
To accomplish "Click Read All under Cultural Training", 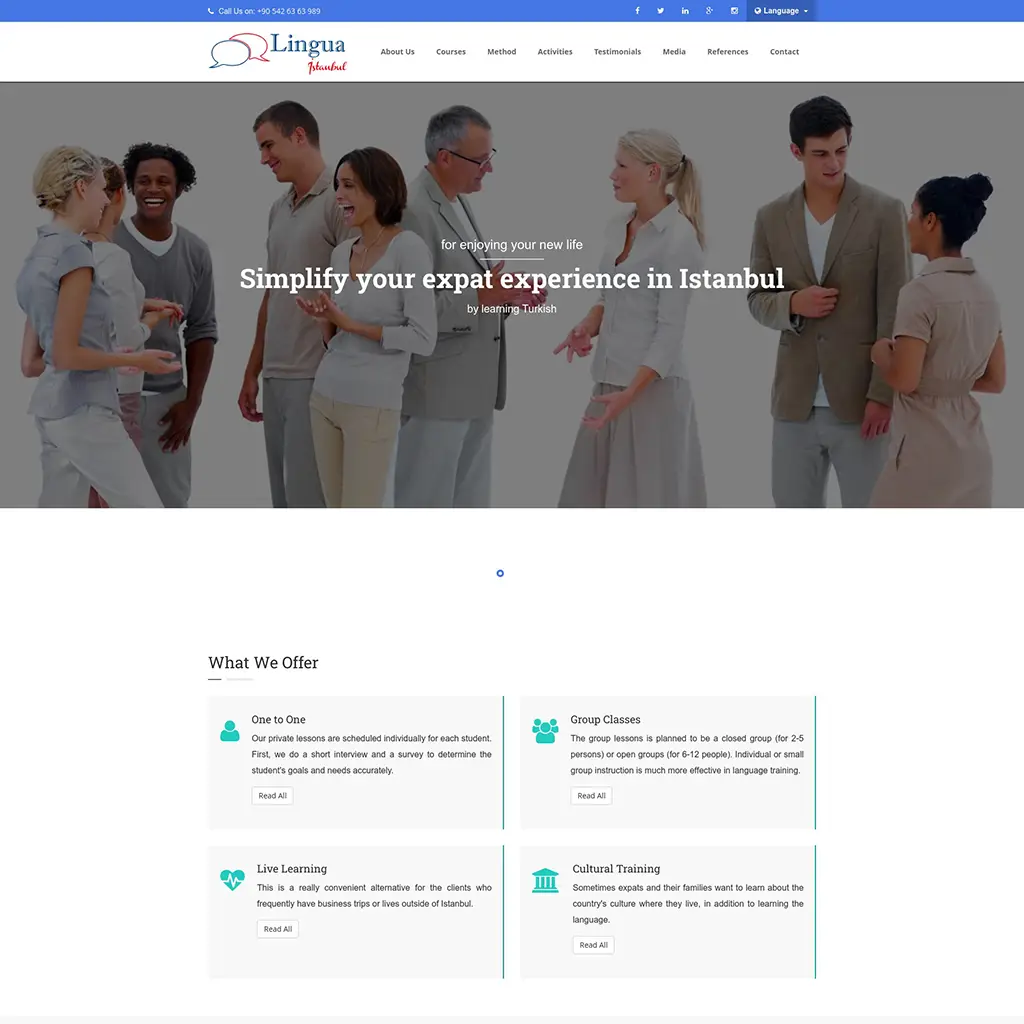I will 593,945.
